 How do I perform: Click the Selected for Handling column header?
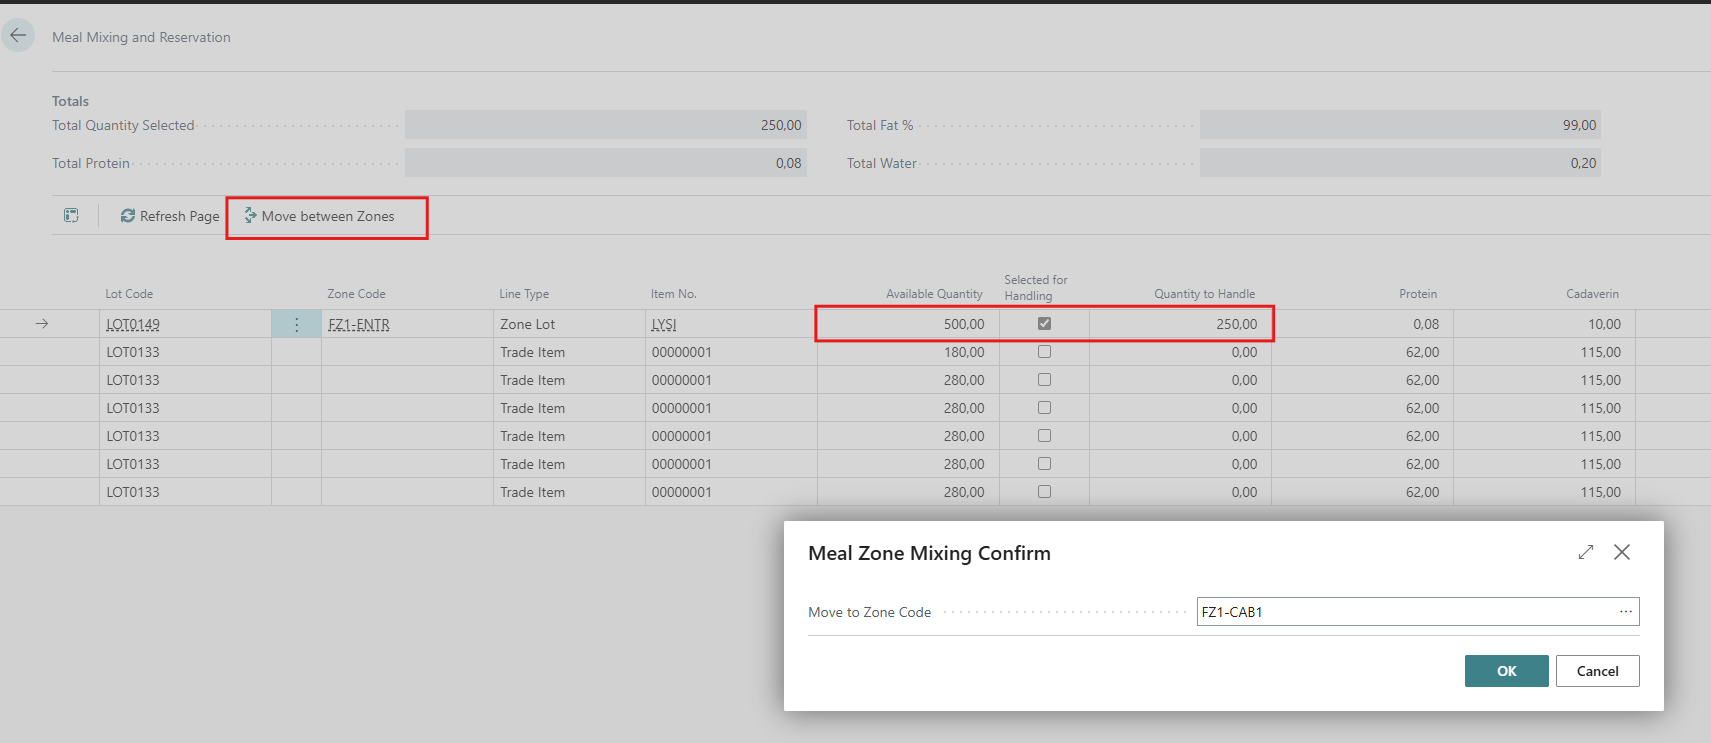click(1036, 288)
